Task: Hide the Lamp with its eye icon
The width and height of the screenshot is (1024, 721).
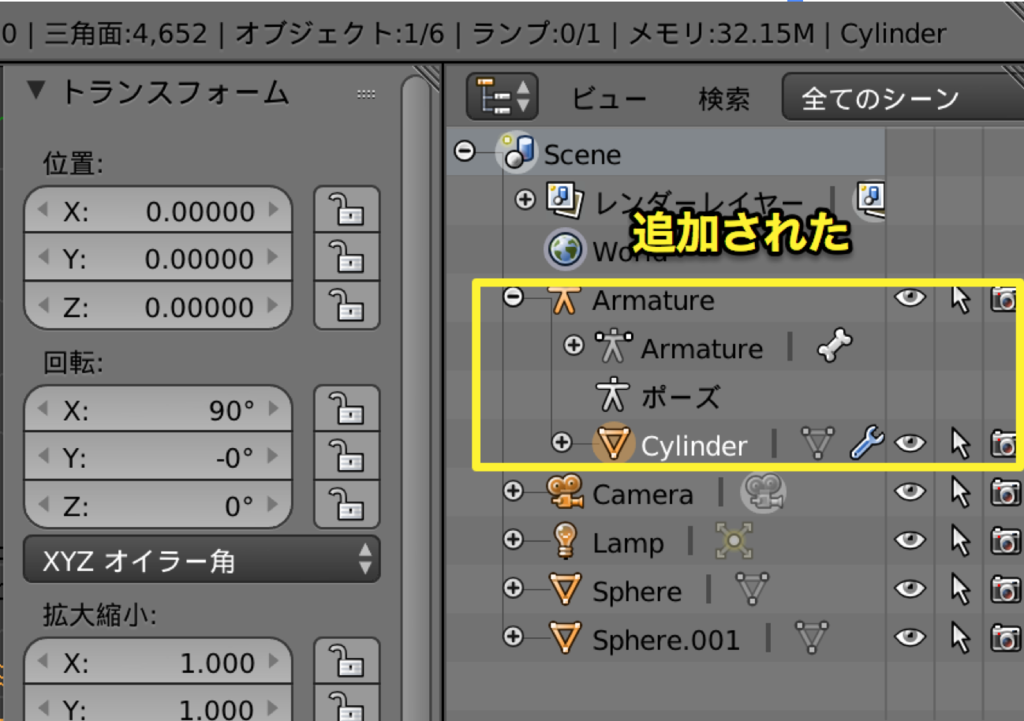Action: tap(910, 540)
